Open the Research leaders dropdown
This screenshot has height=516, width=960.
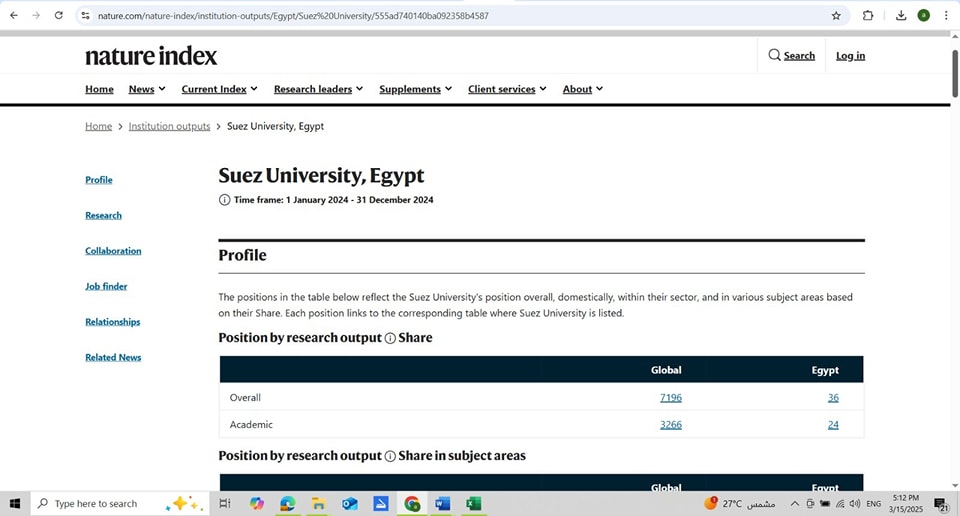click(318, 89)
